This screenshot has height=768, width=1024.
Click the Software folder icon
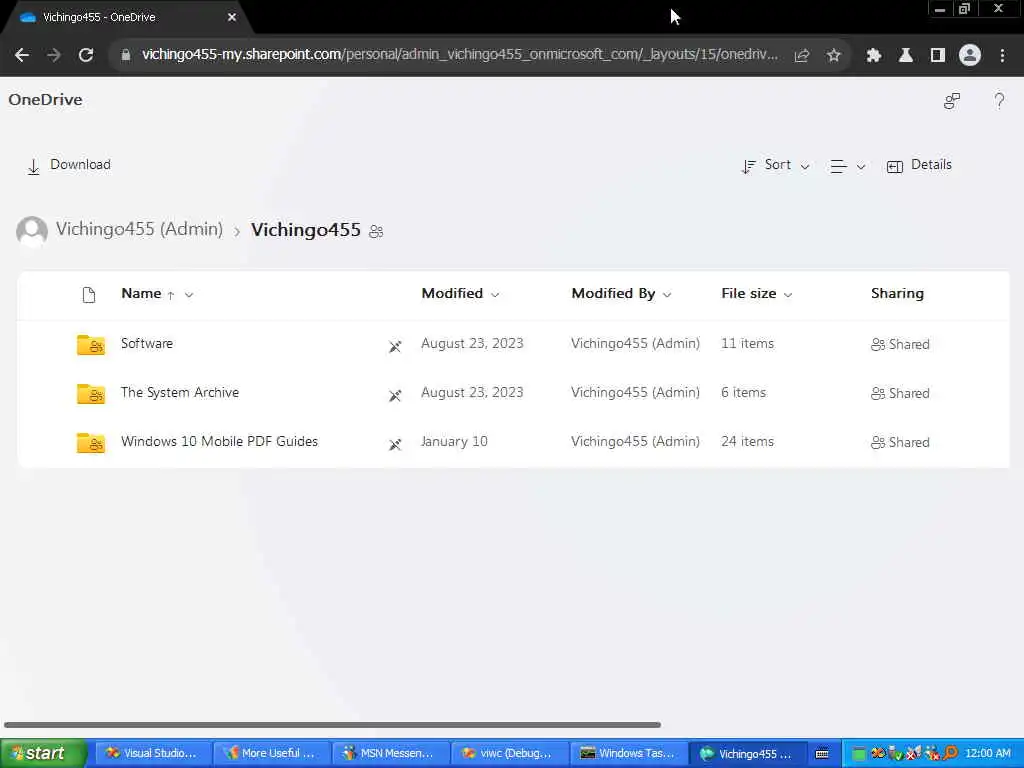[91, 344]
